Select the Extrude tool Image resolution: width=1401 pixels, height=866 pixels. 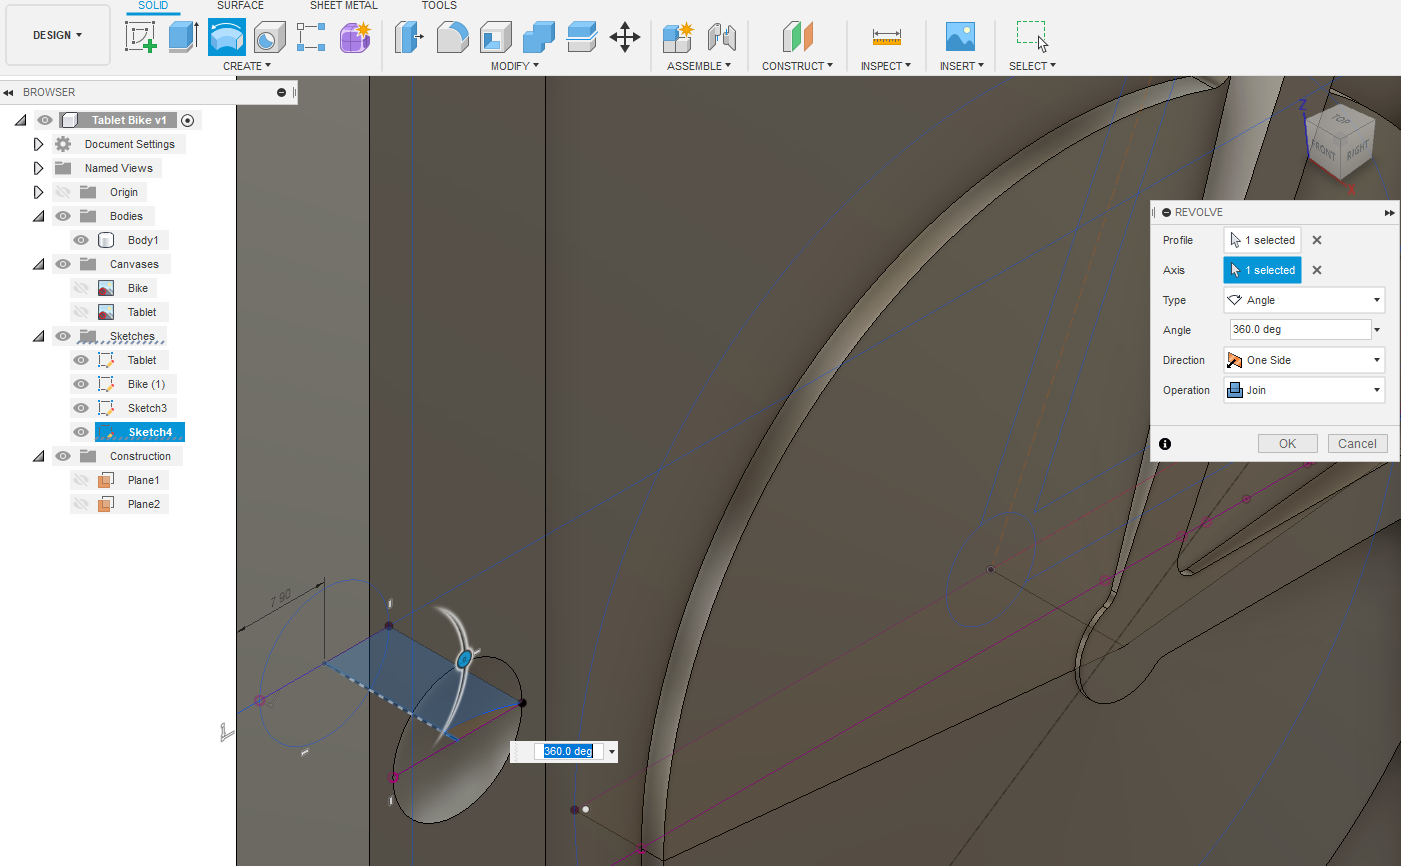[x=183, y=37]
